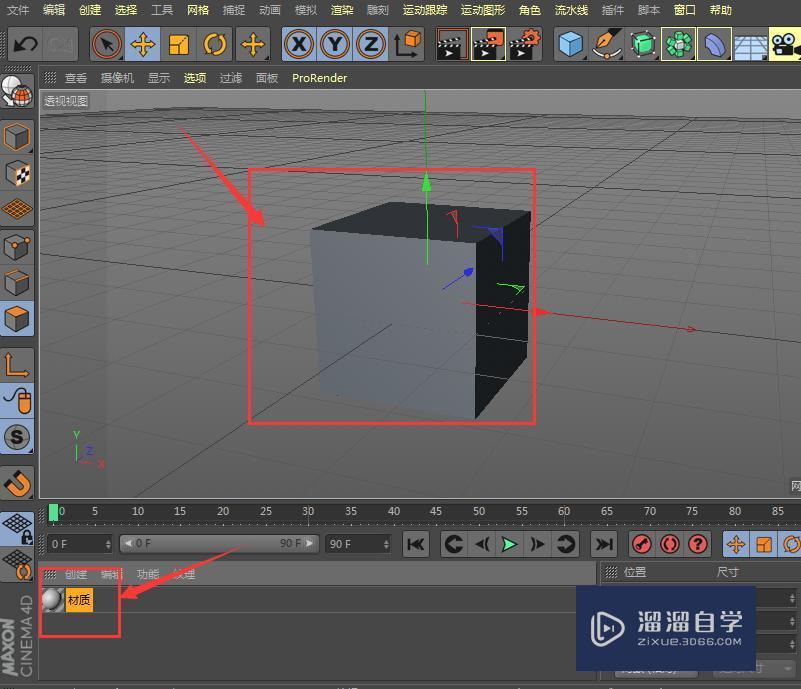
Task: Click the Go to End button
Action: [x=604, y=544]
